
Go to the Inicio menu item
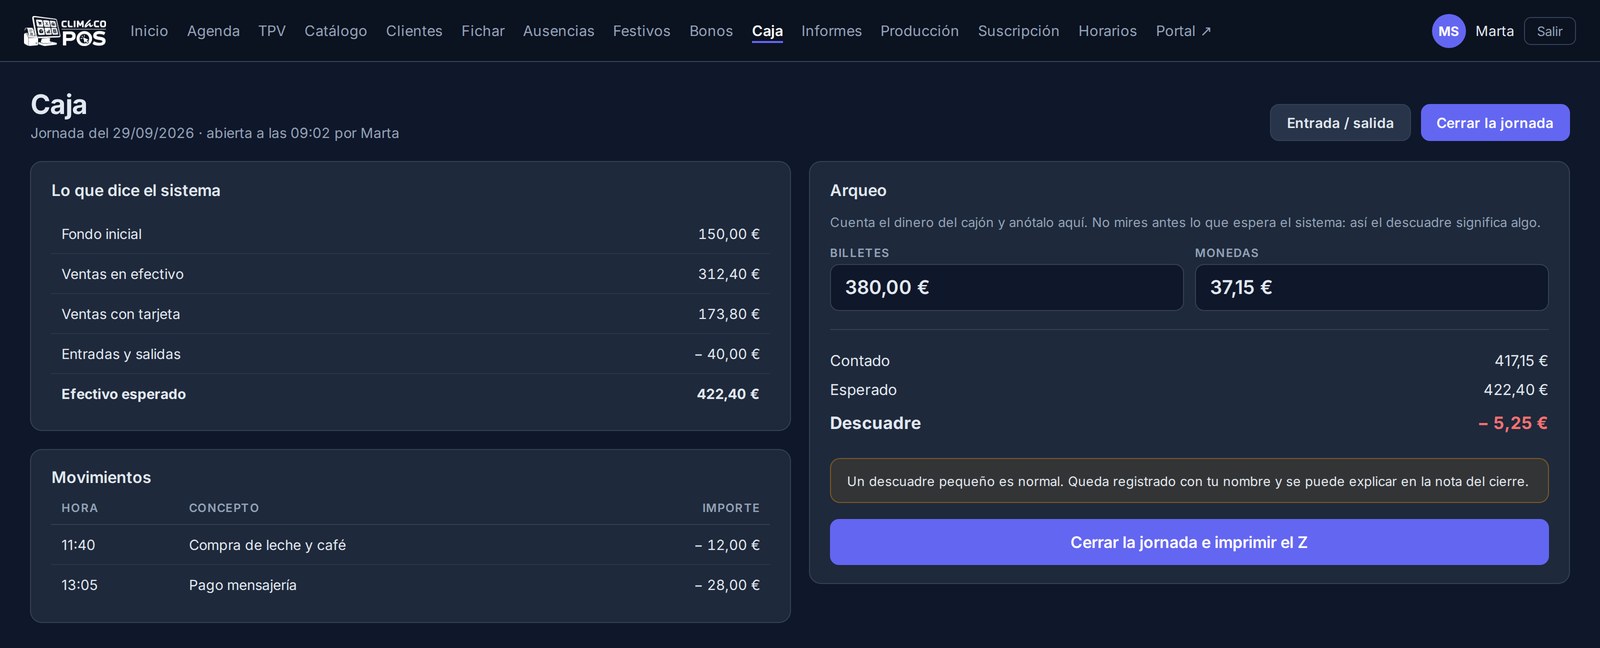pos(149,31)
